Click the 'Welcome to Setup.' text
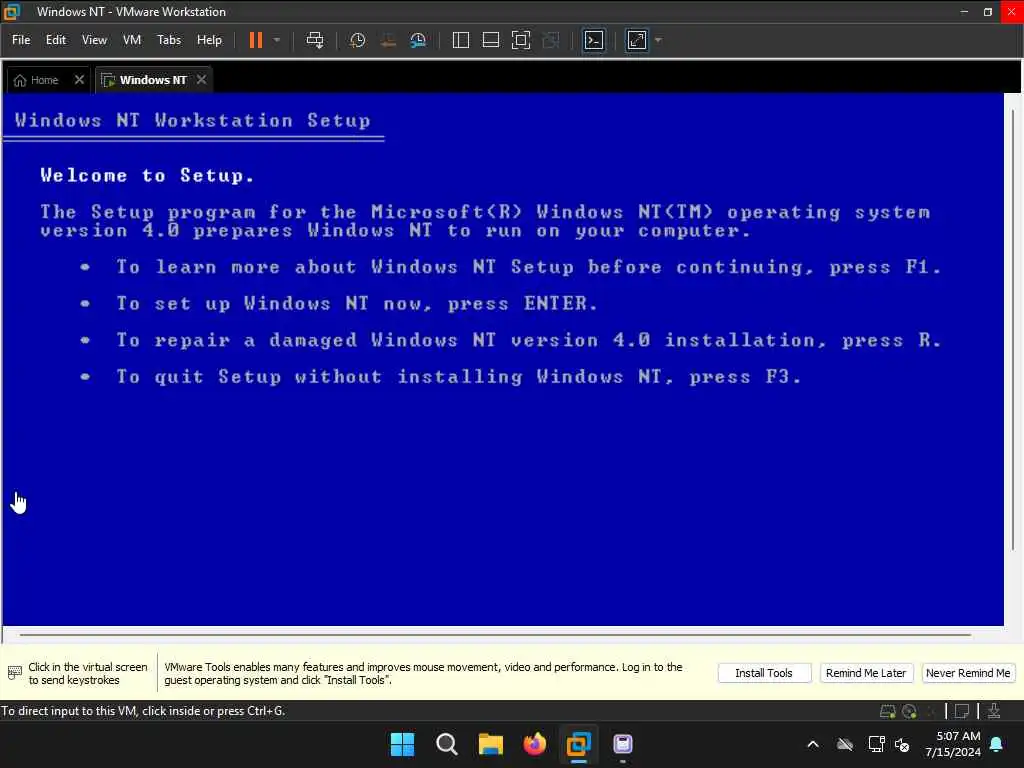Screen dimensions: 1024x768 tap(147, 176)
